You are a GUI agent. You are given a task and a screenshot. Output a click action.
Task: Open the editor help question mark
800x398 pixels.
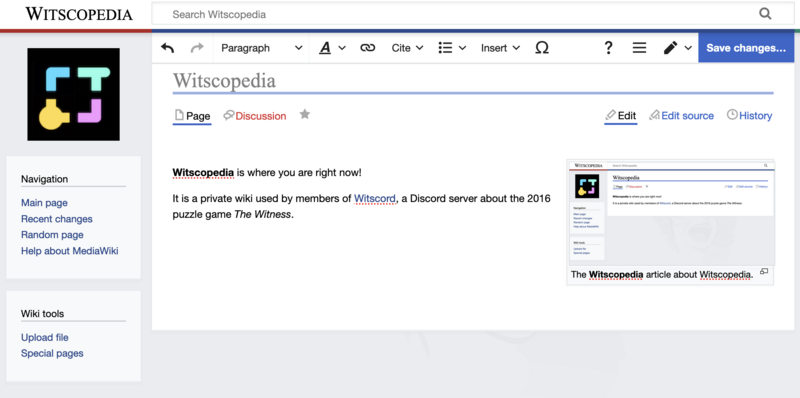(608, 48)
